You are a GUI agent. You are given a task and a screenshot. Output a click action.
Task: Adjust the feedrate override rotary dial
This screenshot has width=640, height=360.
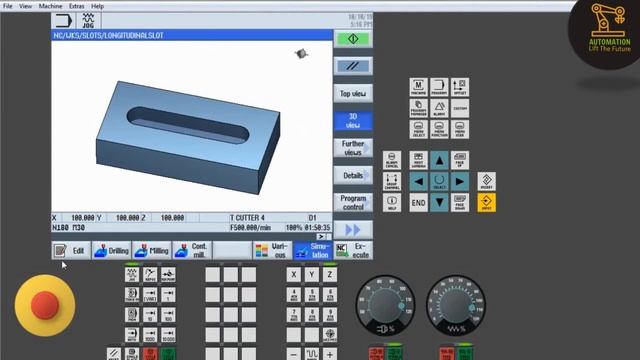click(456, 305)
